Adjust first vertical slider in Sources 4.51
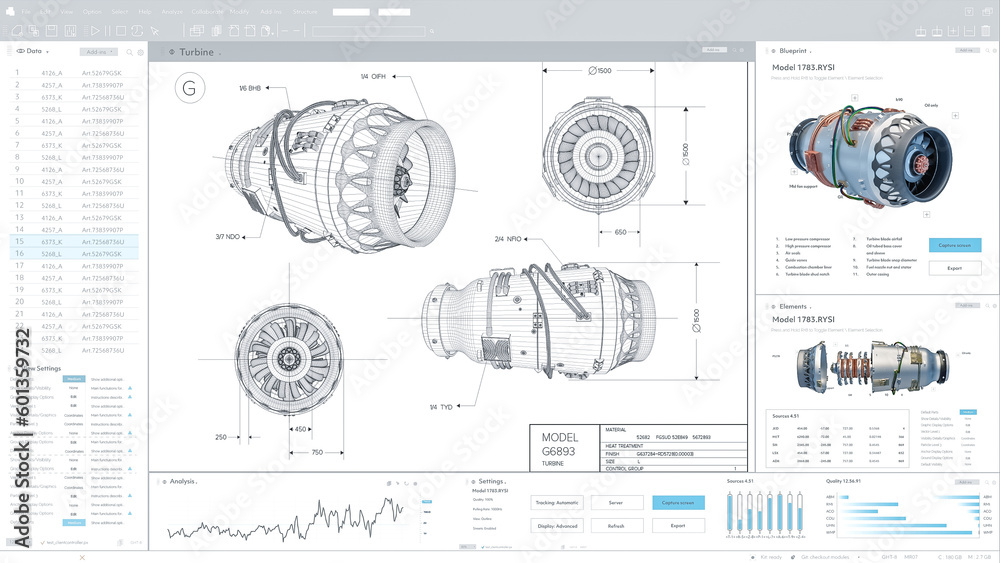This screenshot has height=563, width=1000. click(x=730, y=512)
